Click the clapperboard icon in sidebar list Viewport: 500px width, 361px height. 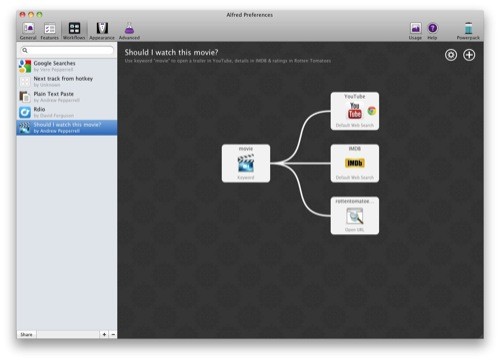25,128
